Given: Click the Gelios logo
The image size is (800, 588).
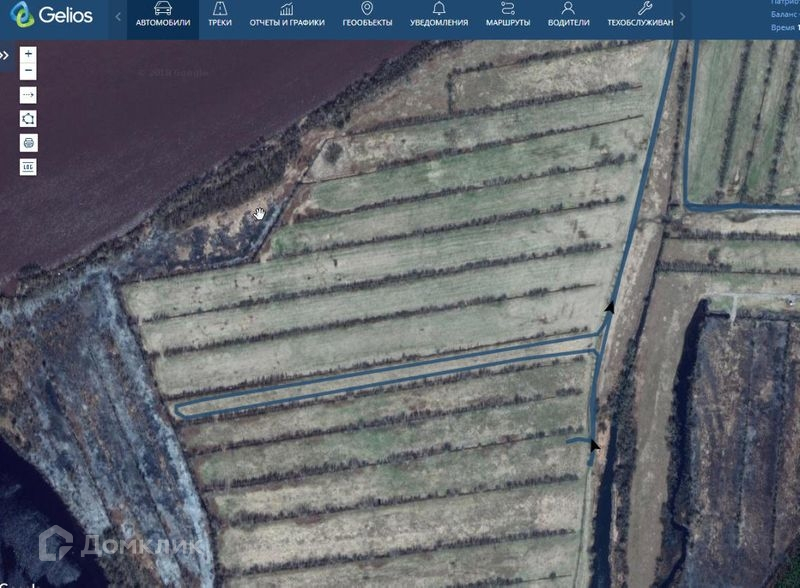Looking at the screenshot, I should [x=51, y=14].
